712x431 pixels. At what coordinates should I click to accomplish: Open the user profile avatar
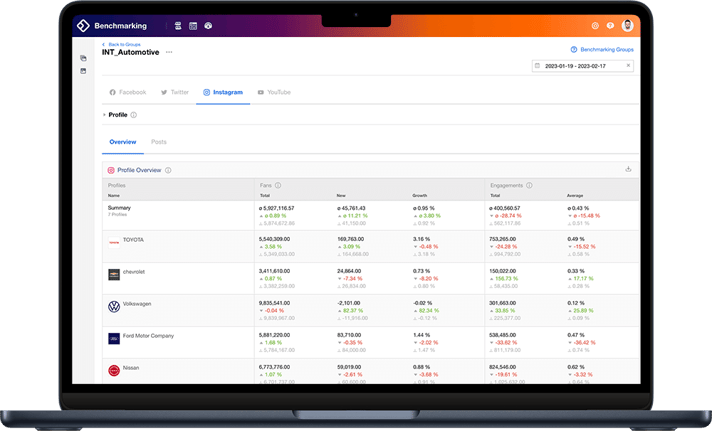628,25
